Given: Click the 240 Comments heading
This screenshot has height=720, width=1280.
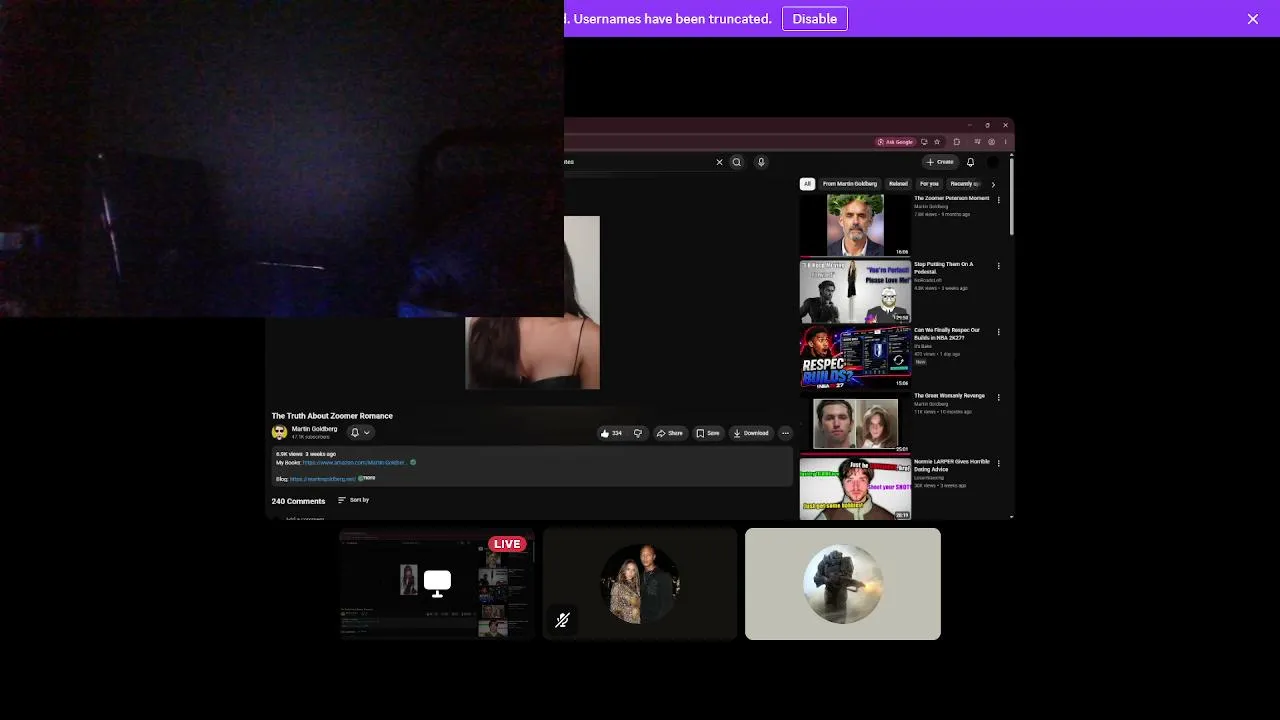Looking at the screenshot, I should click(x=298, y=501).
